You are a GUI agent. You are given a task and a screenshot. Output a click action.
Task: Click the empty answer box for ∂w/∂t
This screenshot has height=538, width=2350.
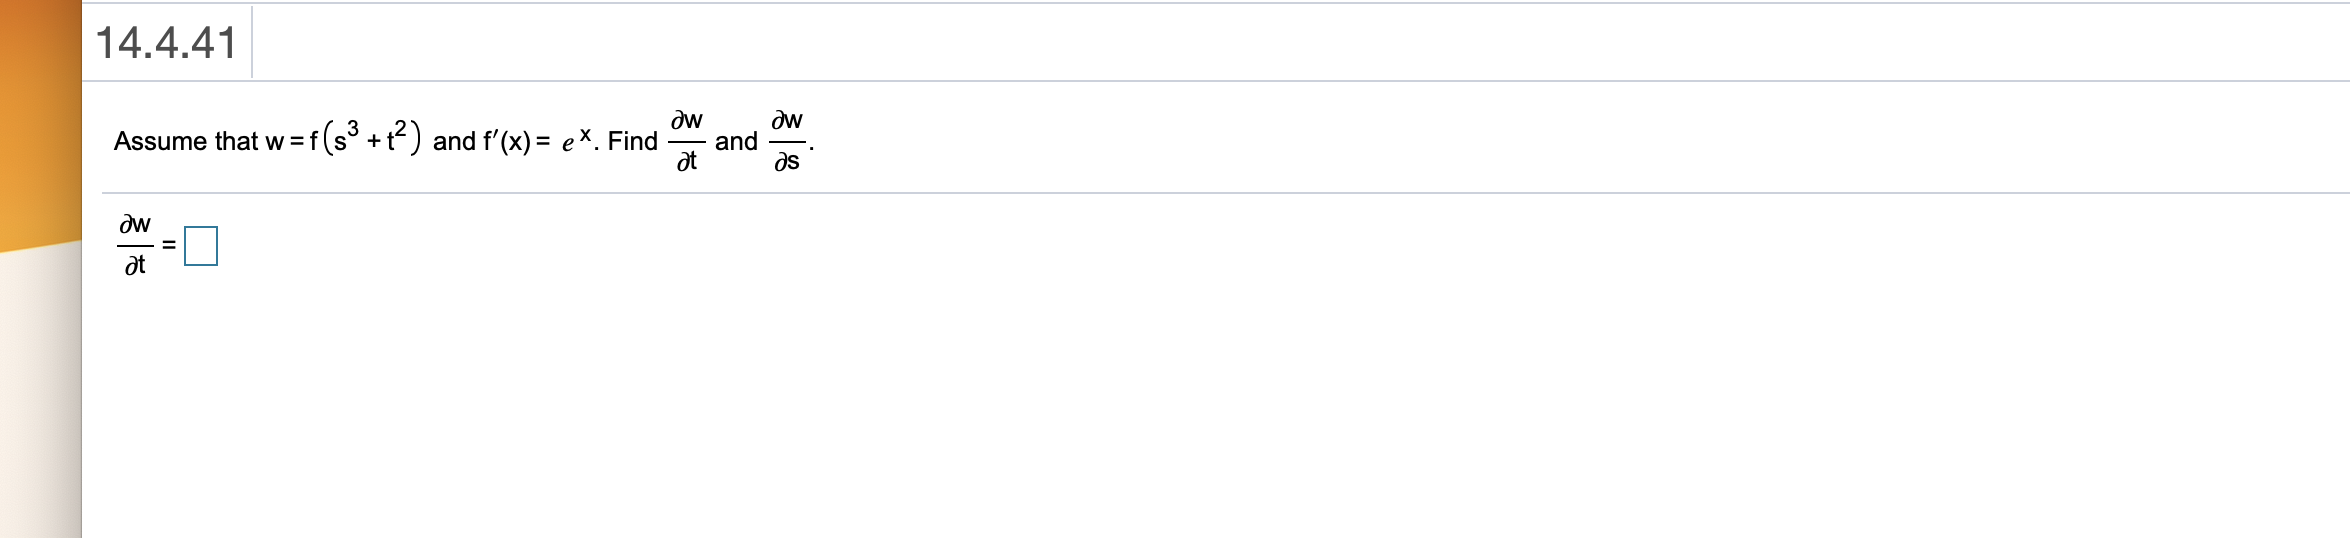[x=201, y=246]
